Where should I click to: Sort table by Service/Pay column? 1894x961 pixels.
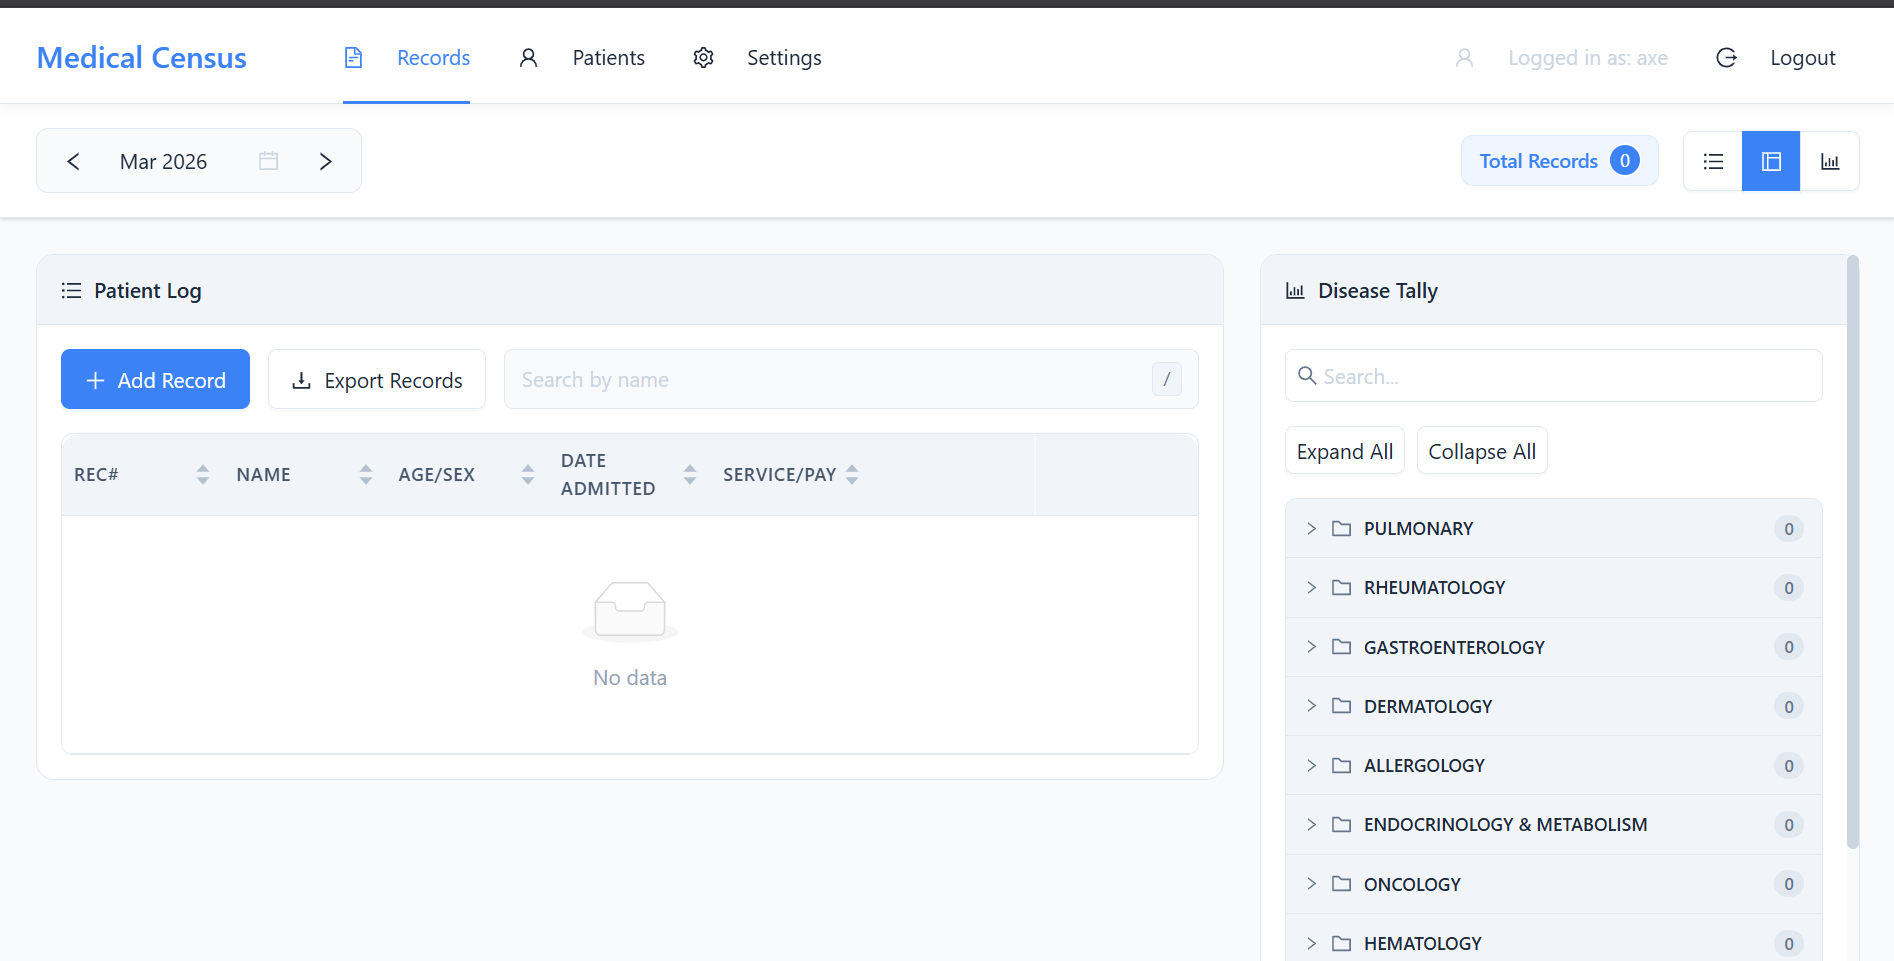852,475
